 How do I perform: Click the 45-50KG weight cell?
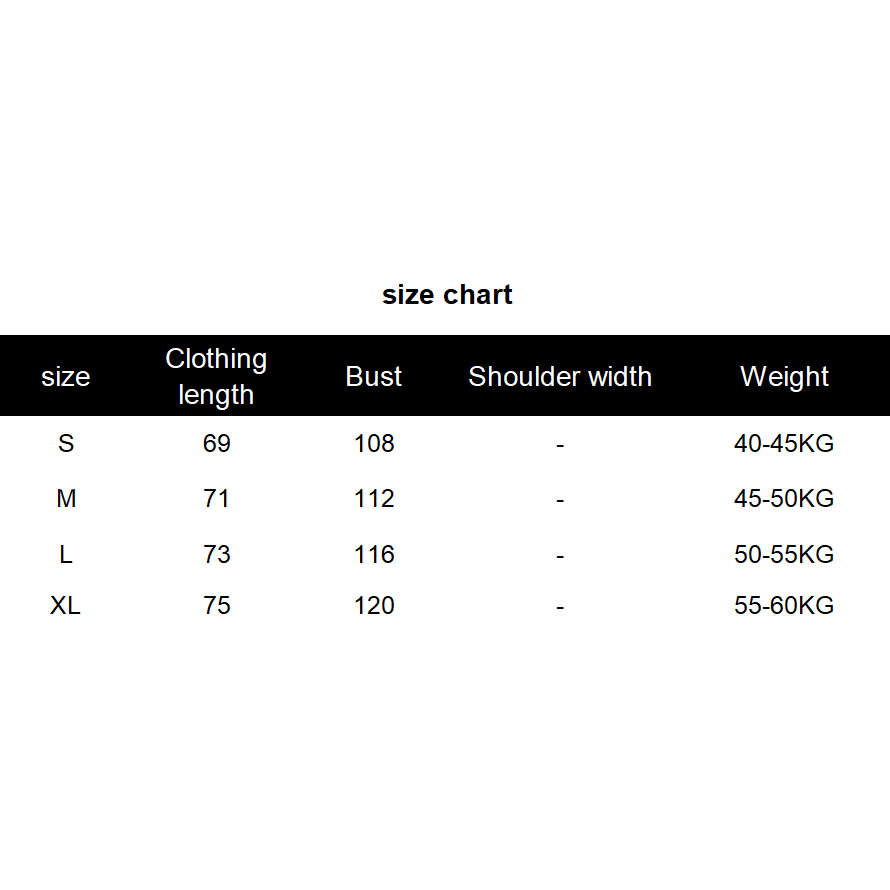click(784, 498)
